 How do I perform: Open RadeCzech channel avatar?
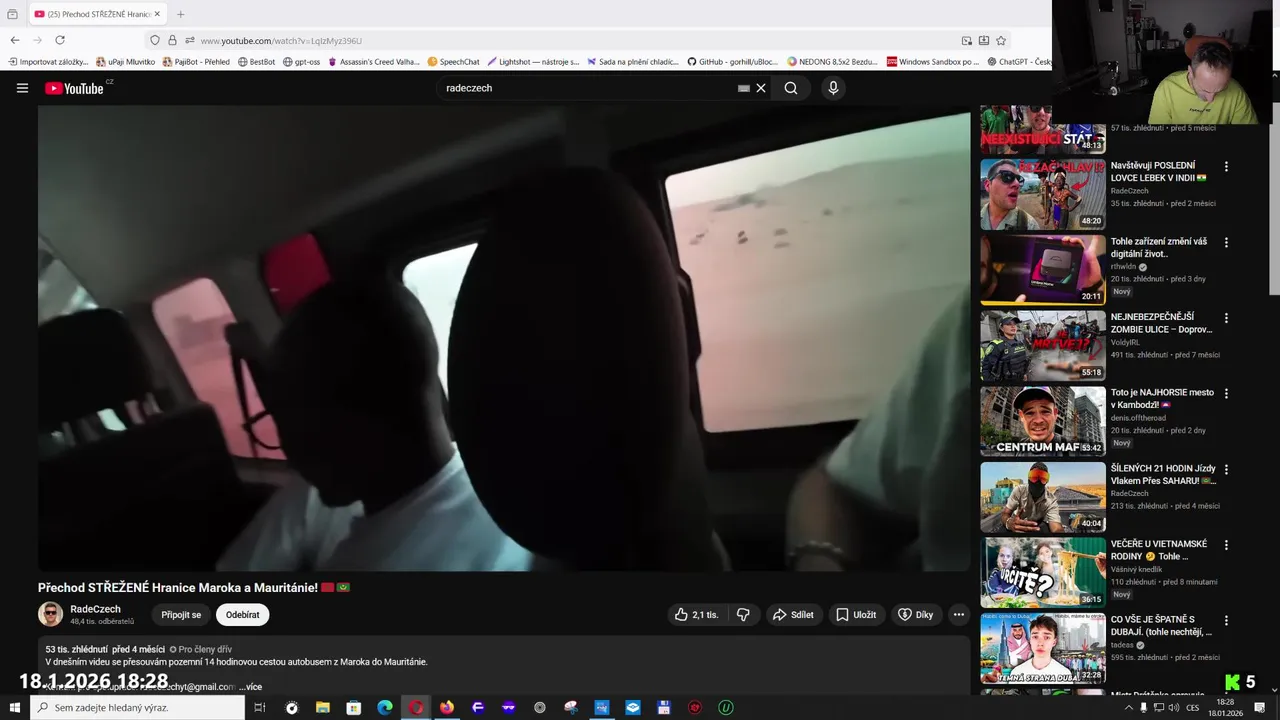50,614
